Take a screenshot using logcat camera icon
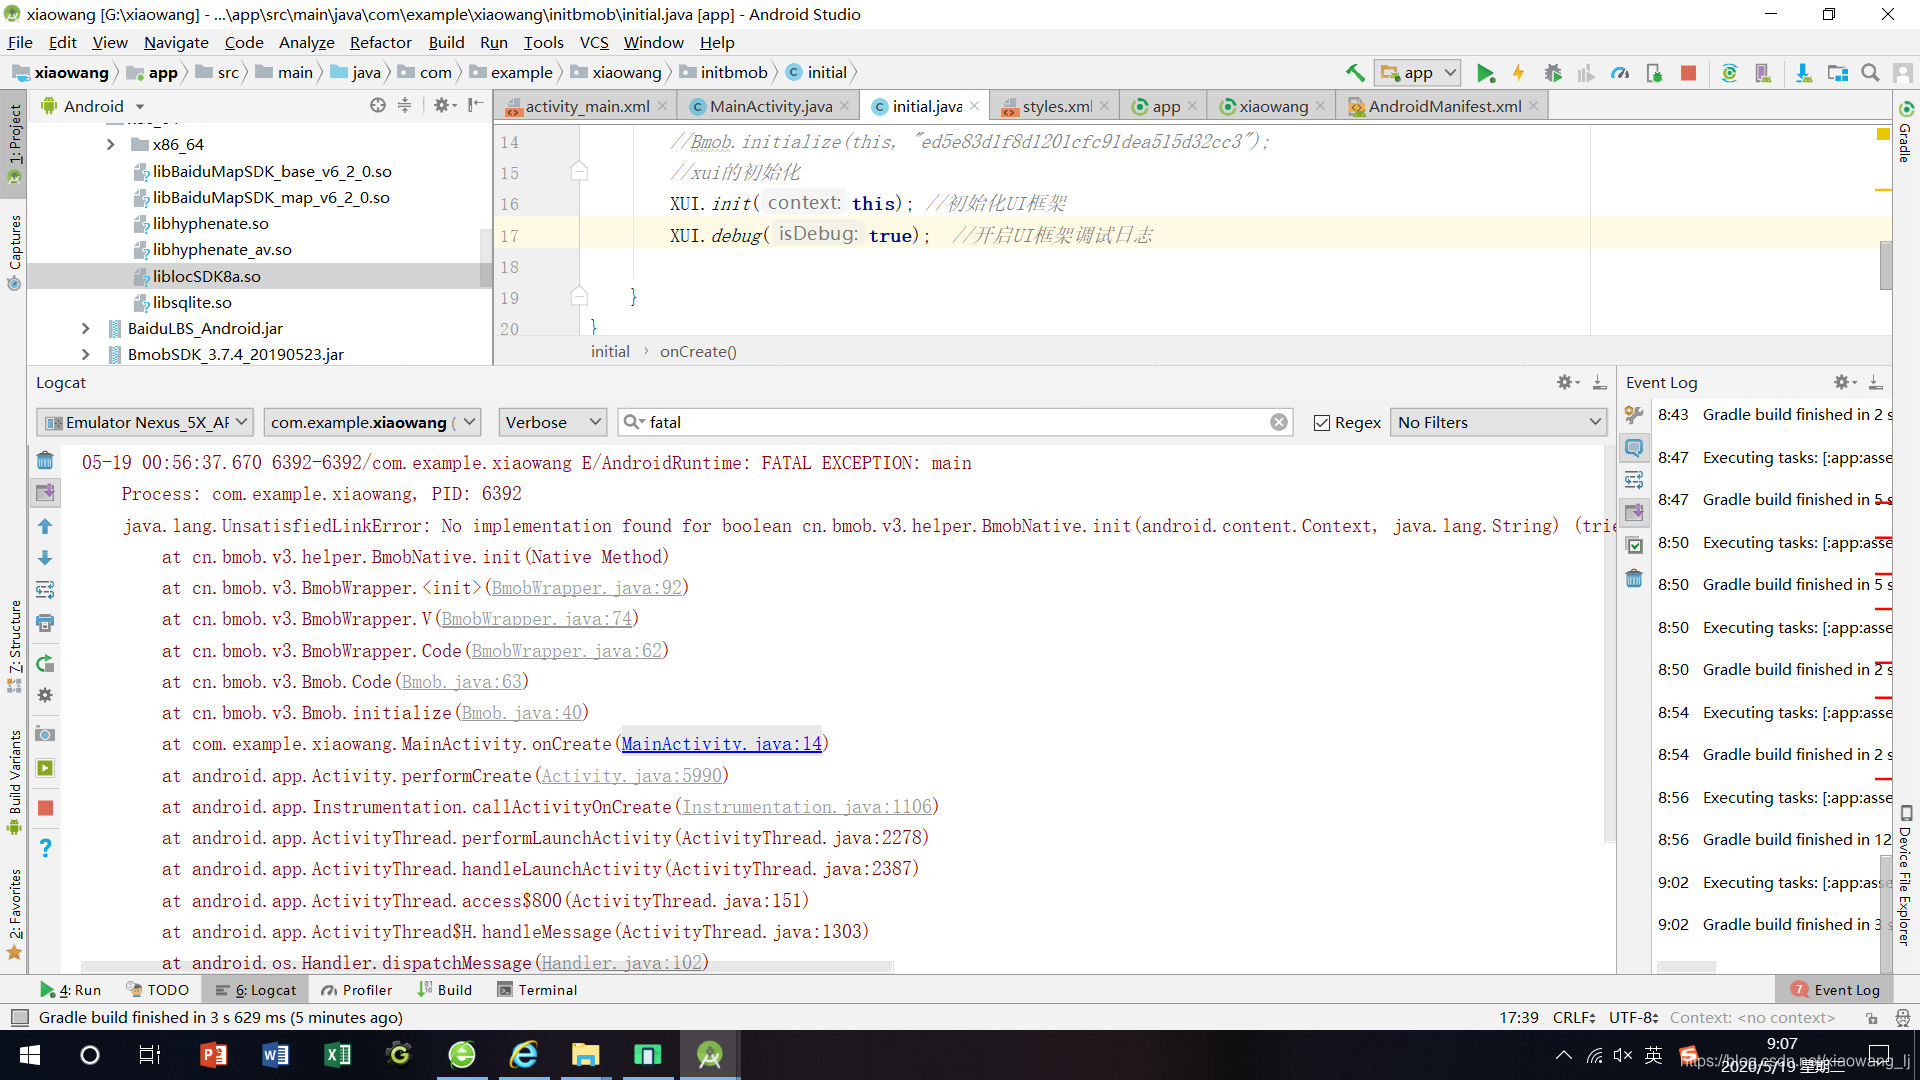 (x=45, y=734)
